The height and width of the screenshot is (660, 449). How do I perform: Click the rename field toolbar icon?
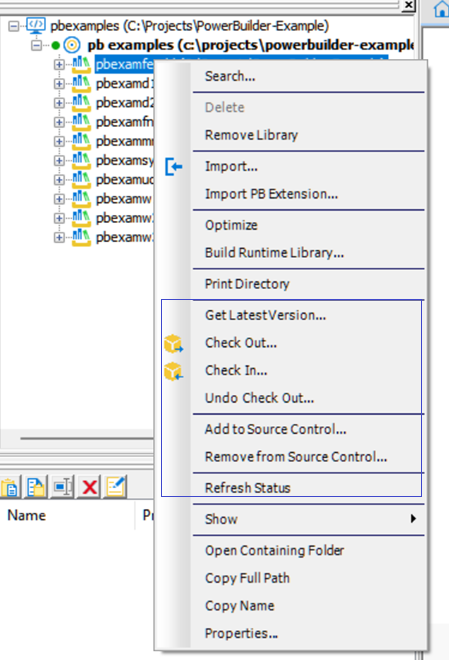coord(63,487)
